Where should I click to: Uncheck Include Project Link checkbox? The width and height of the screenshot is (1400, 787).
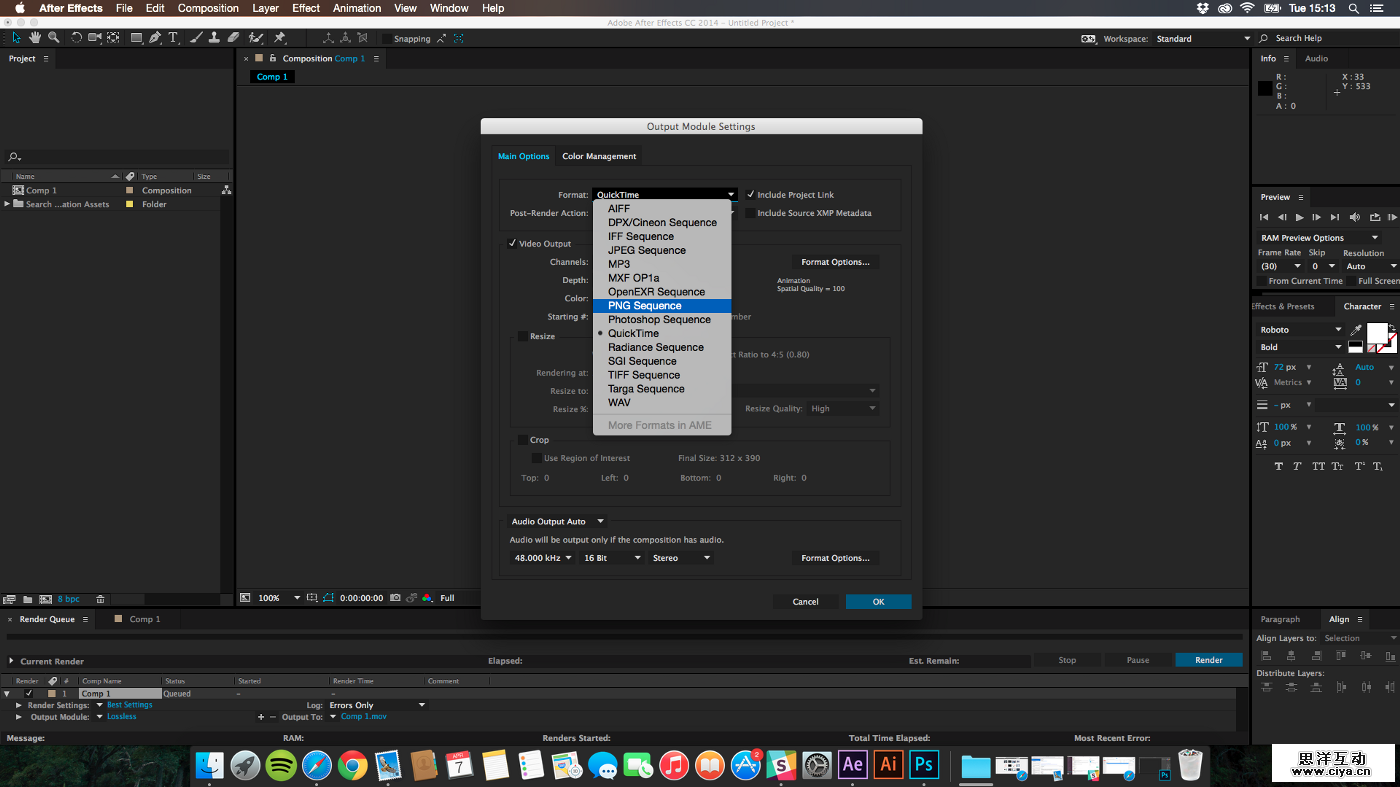coord(751,195)
